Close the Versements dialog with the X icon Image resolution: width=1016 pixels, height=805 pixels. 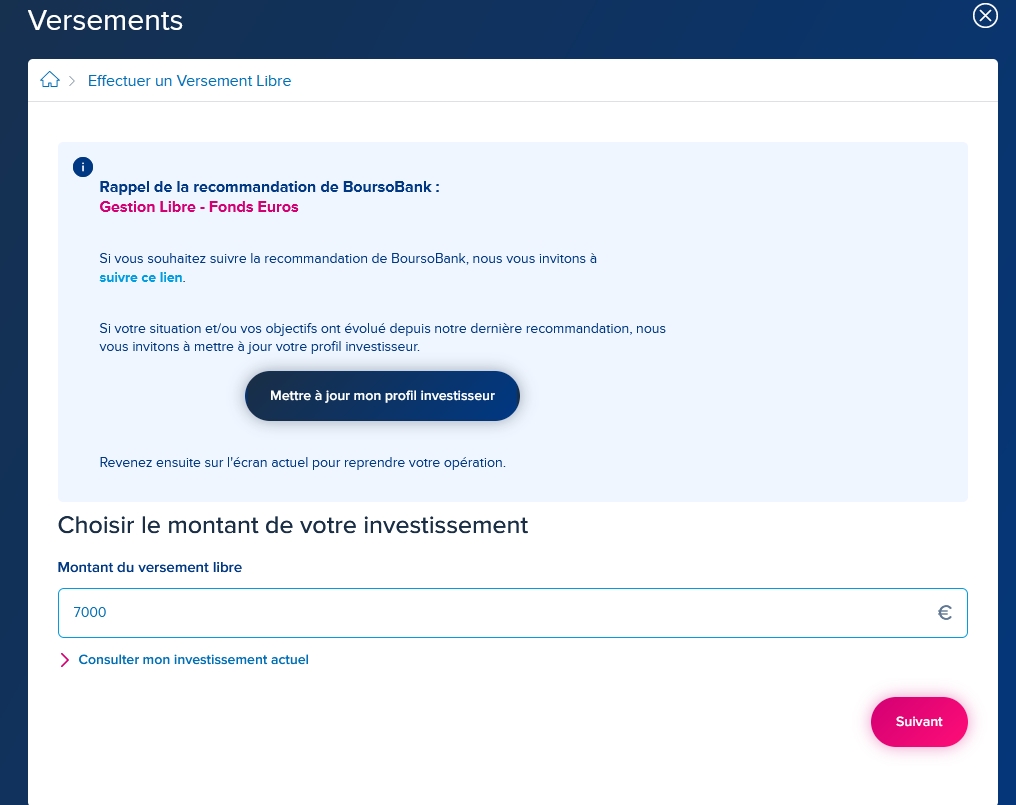tap(985, 16)
